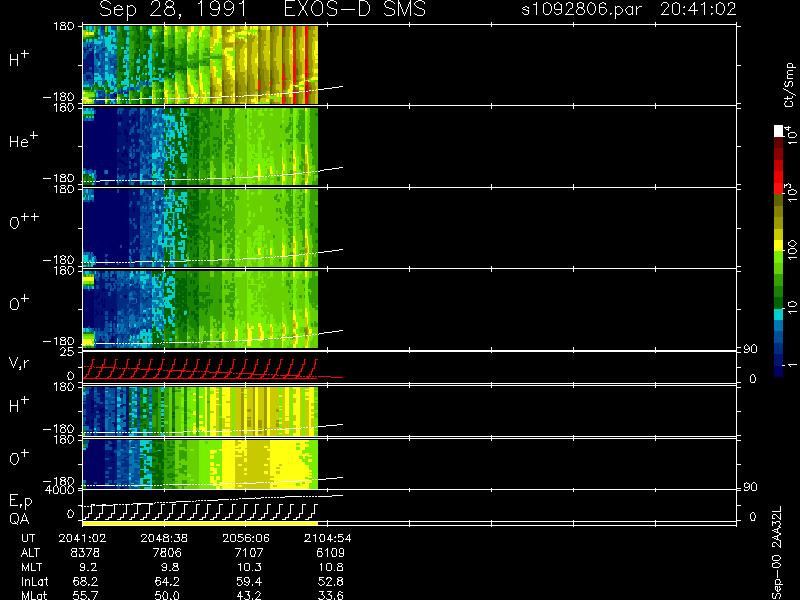Click MLT value '10.8'
The width and height of the screenshot is (800, 600).
331,567
